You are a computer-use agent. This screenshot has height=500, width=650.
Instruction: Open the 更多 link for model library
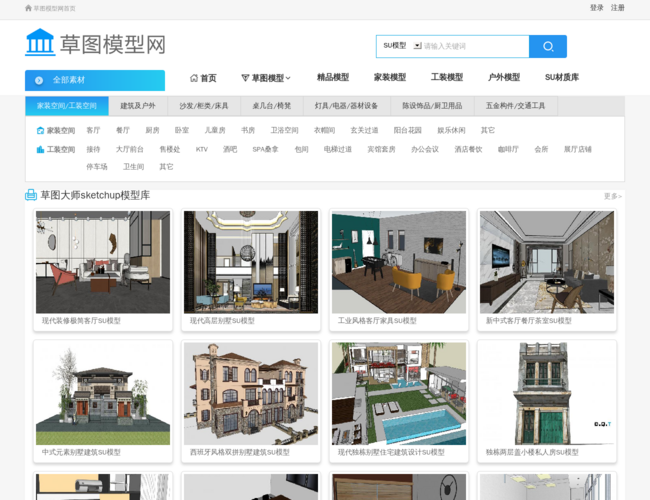pyautogui.click(x=612, y=196)
